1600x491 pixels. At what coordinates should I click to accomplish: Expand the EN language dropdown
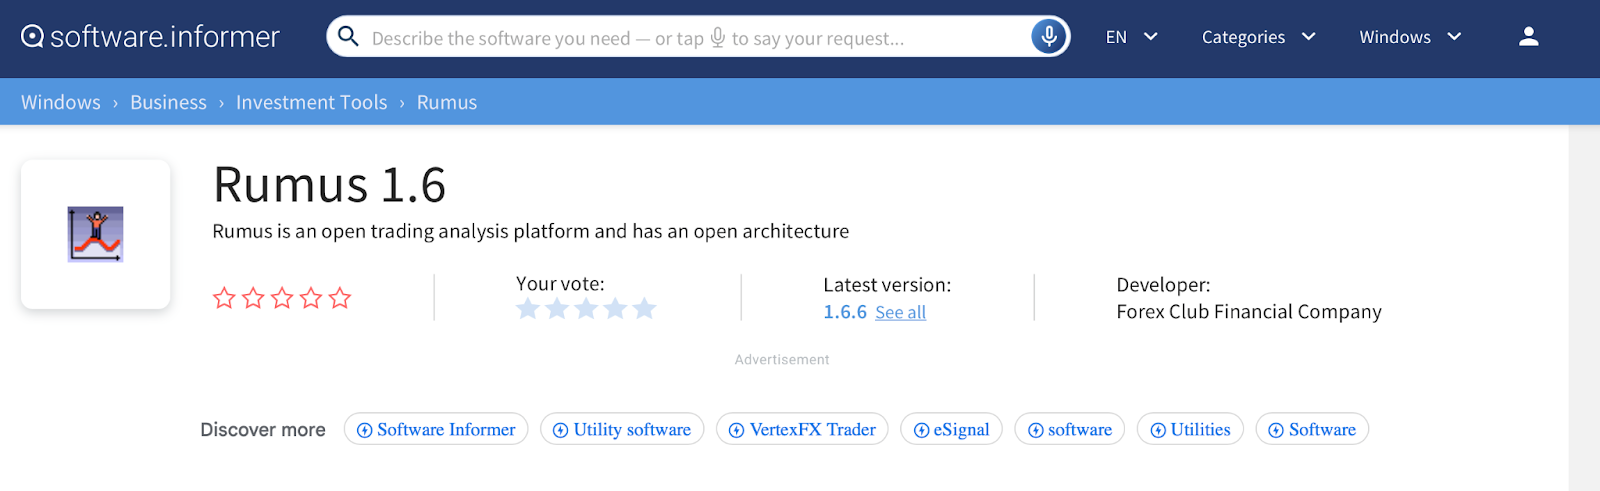click(1131, 37)
